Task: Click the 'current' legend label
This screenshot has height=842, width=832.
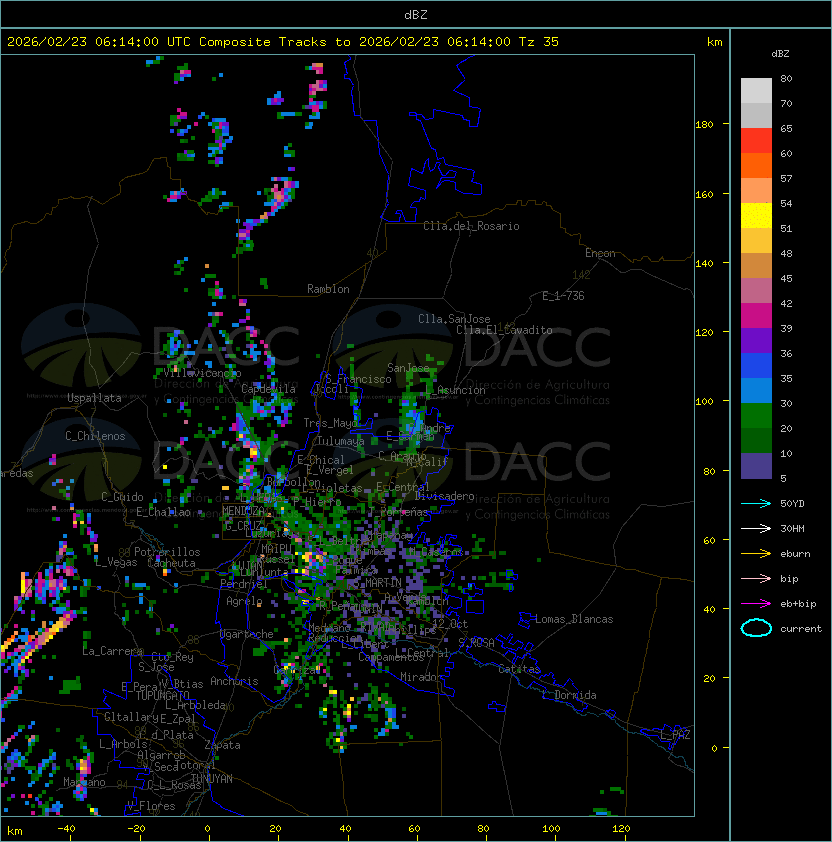Action: pyautogui.click(x=801, y=629)
